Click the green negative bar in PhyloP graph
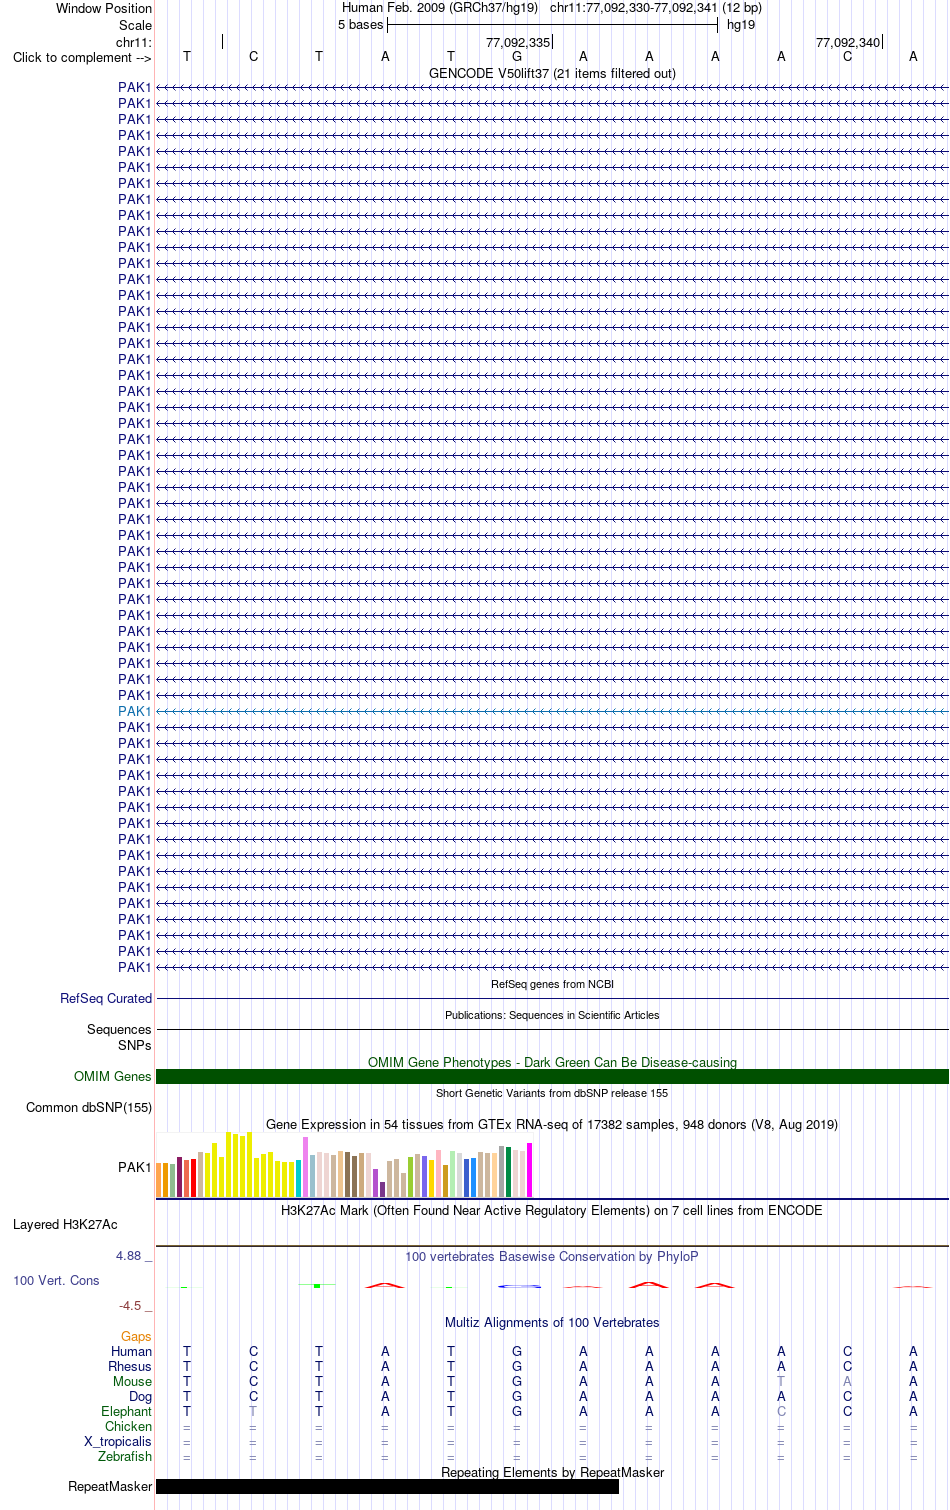The height and width of the screenshot is (1510, 950). [x=317, y=1285]
